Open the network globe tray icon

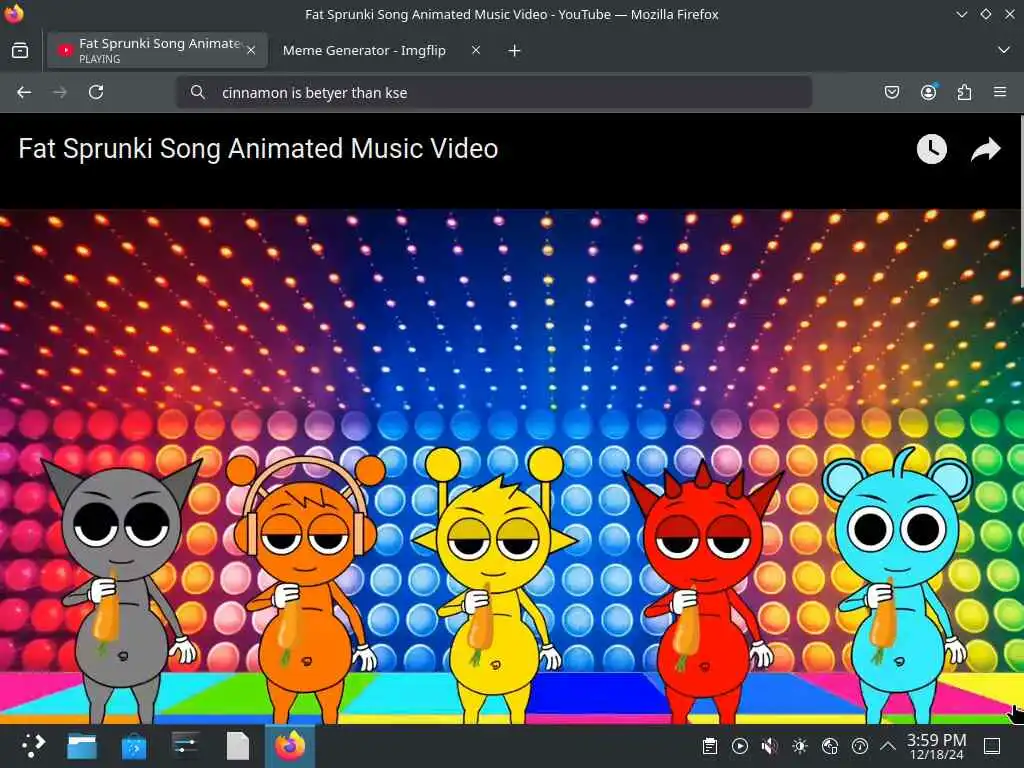(830, 746)
